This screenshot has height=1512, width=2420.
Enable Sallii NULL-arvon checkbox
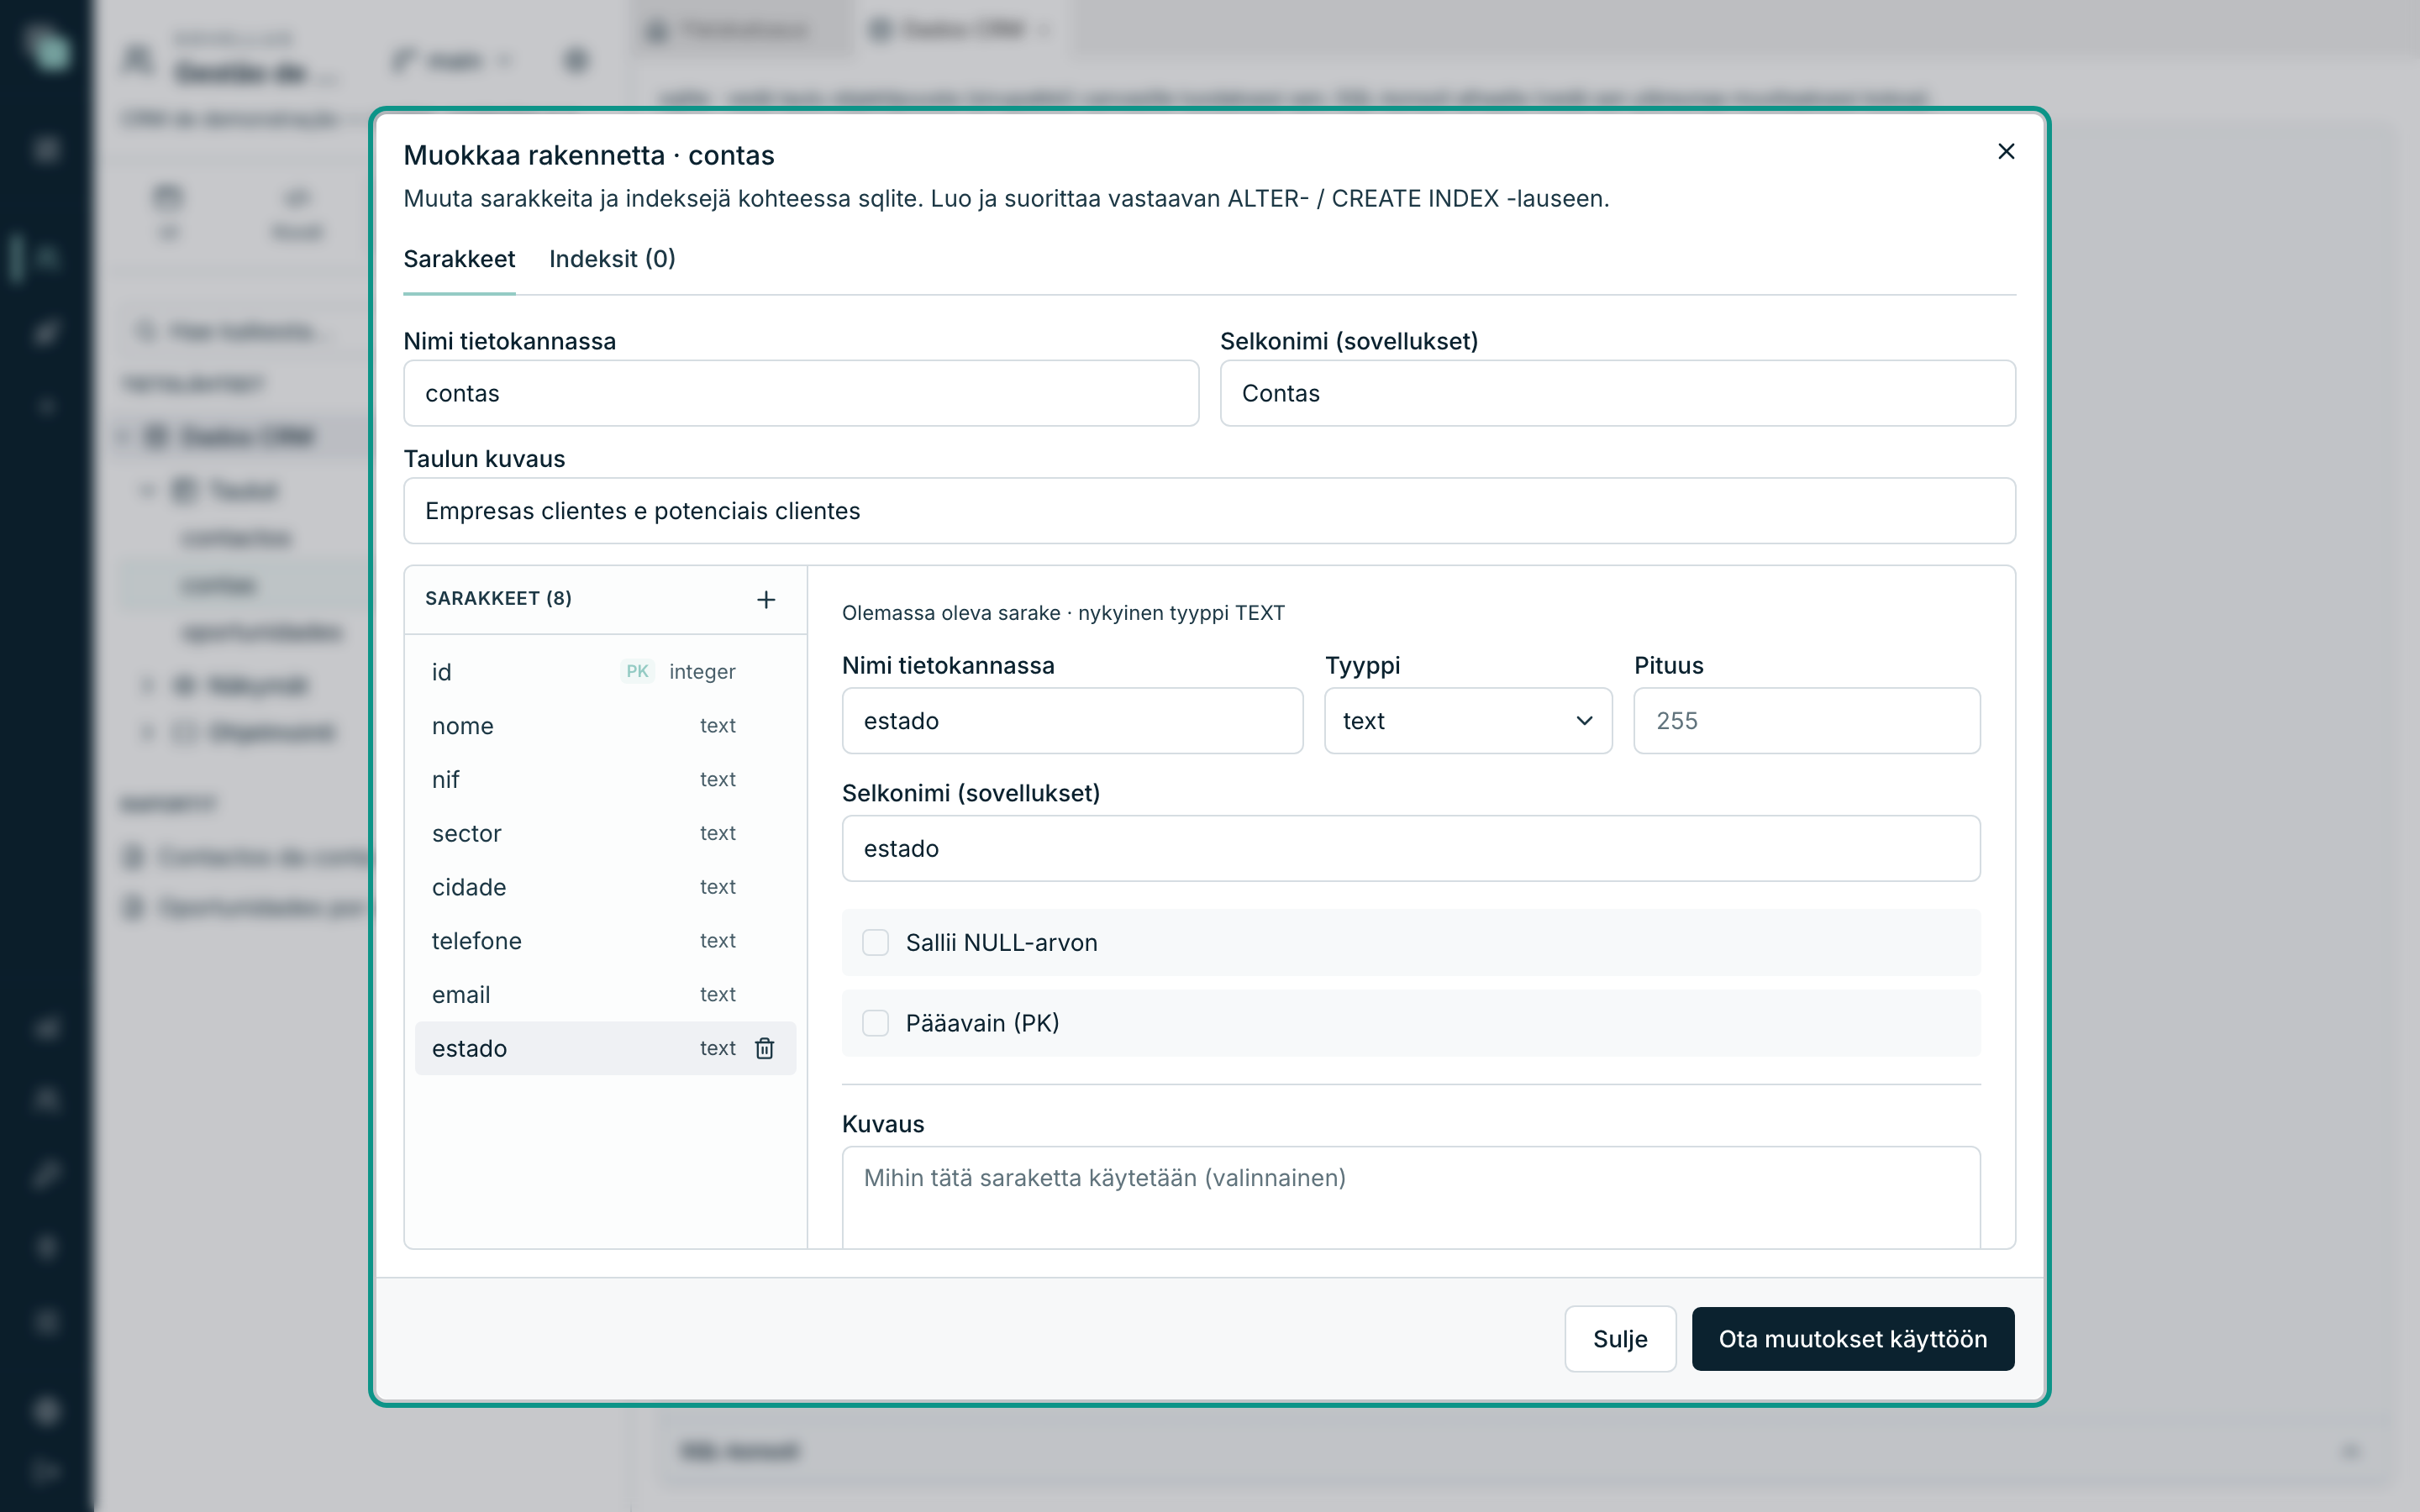[875, 943]
